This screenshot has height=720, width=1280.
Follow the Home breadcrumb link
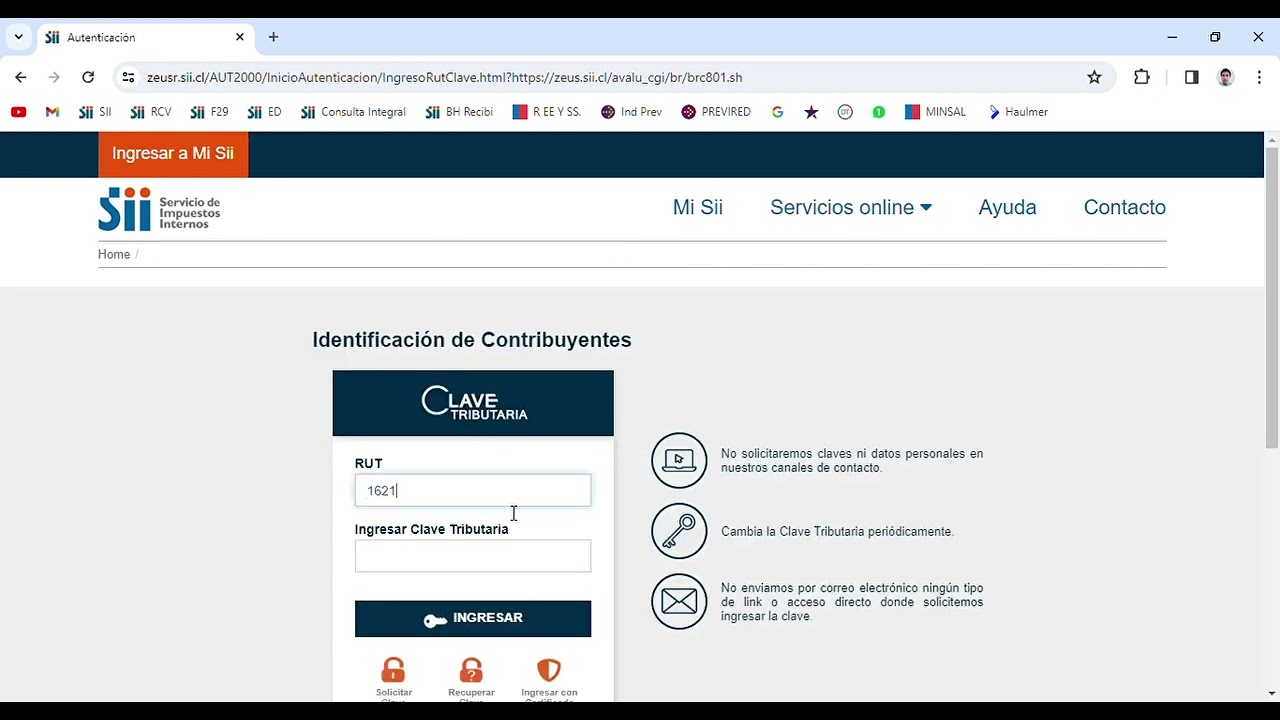[x=114, y=254]
